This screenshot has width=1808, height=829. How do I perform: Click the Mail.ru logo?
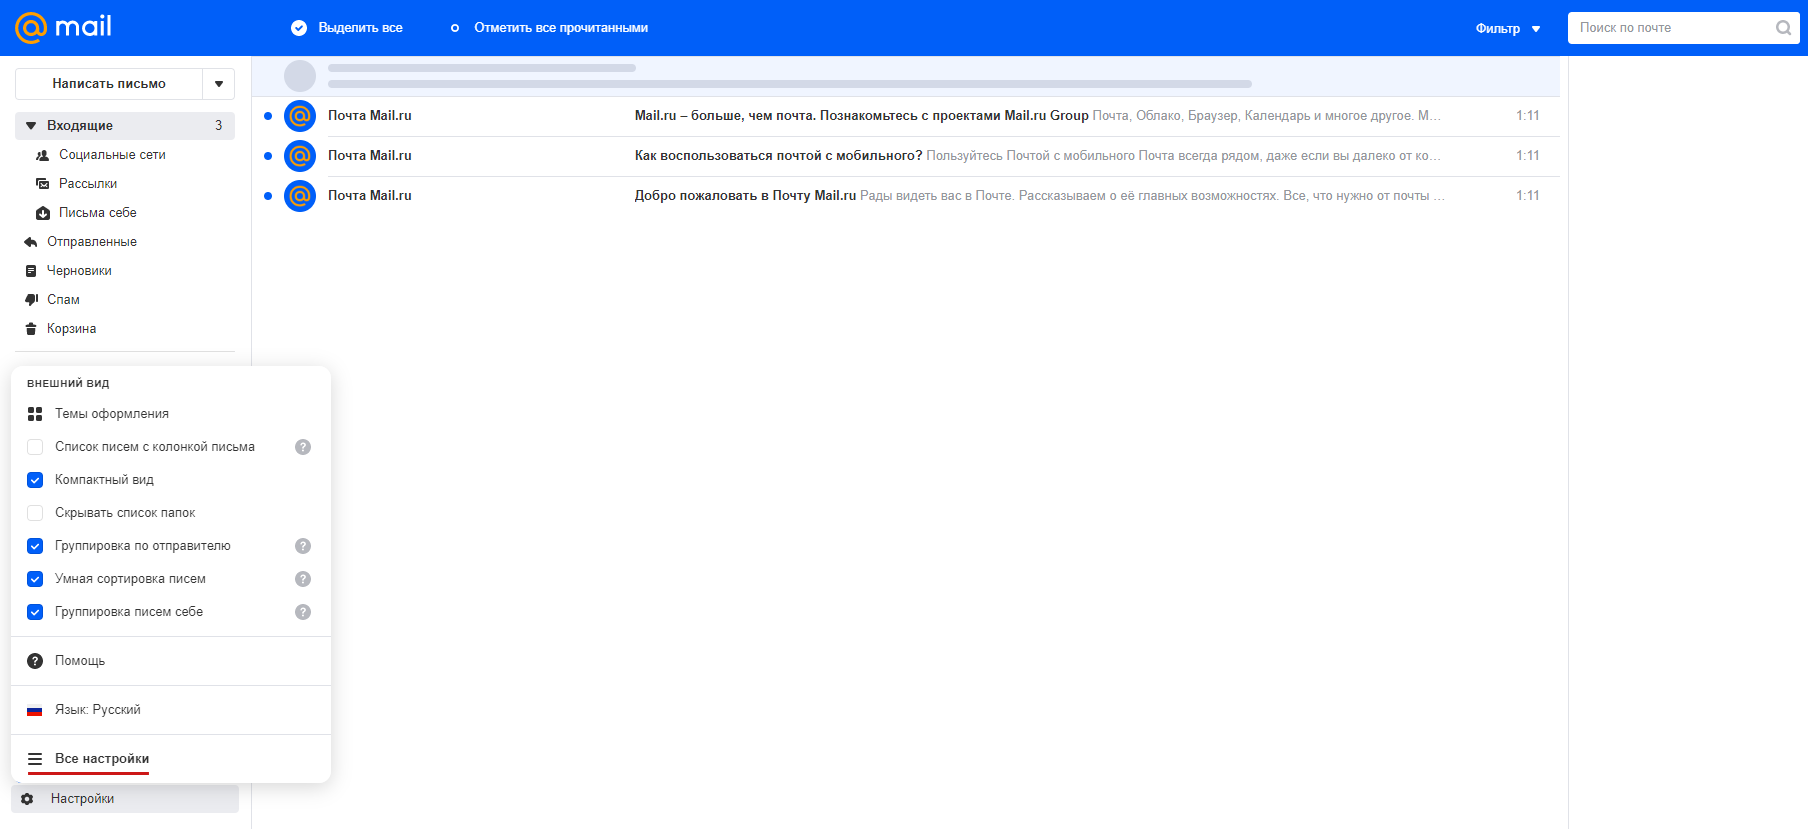point(63,27)
